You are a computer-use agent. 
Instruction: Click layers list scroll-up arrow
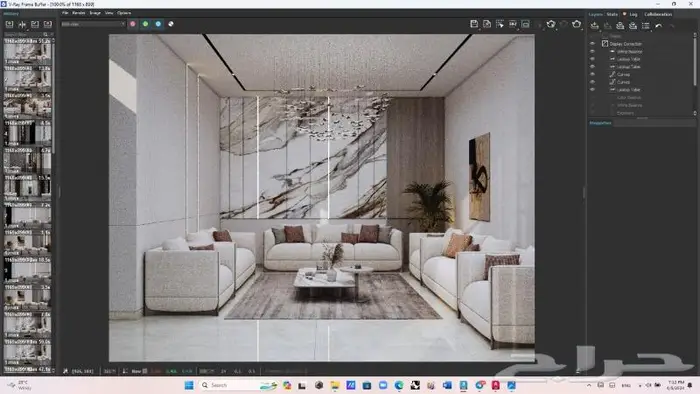pyautogui.click(x=695, y=34)
